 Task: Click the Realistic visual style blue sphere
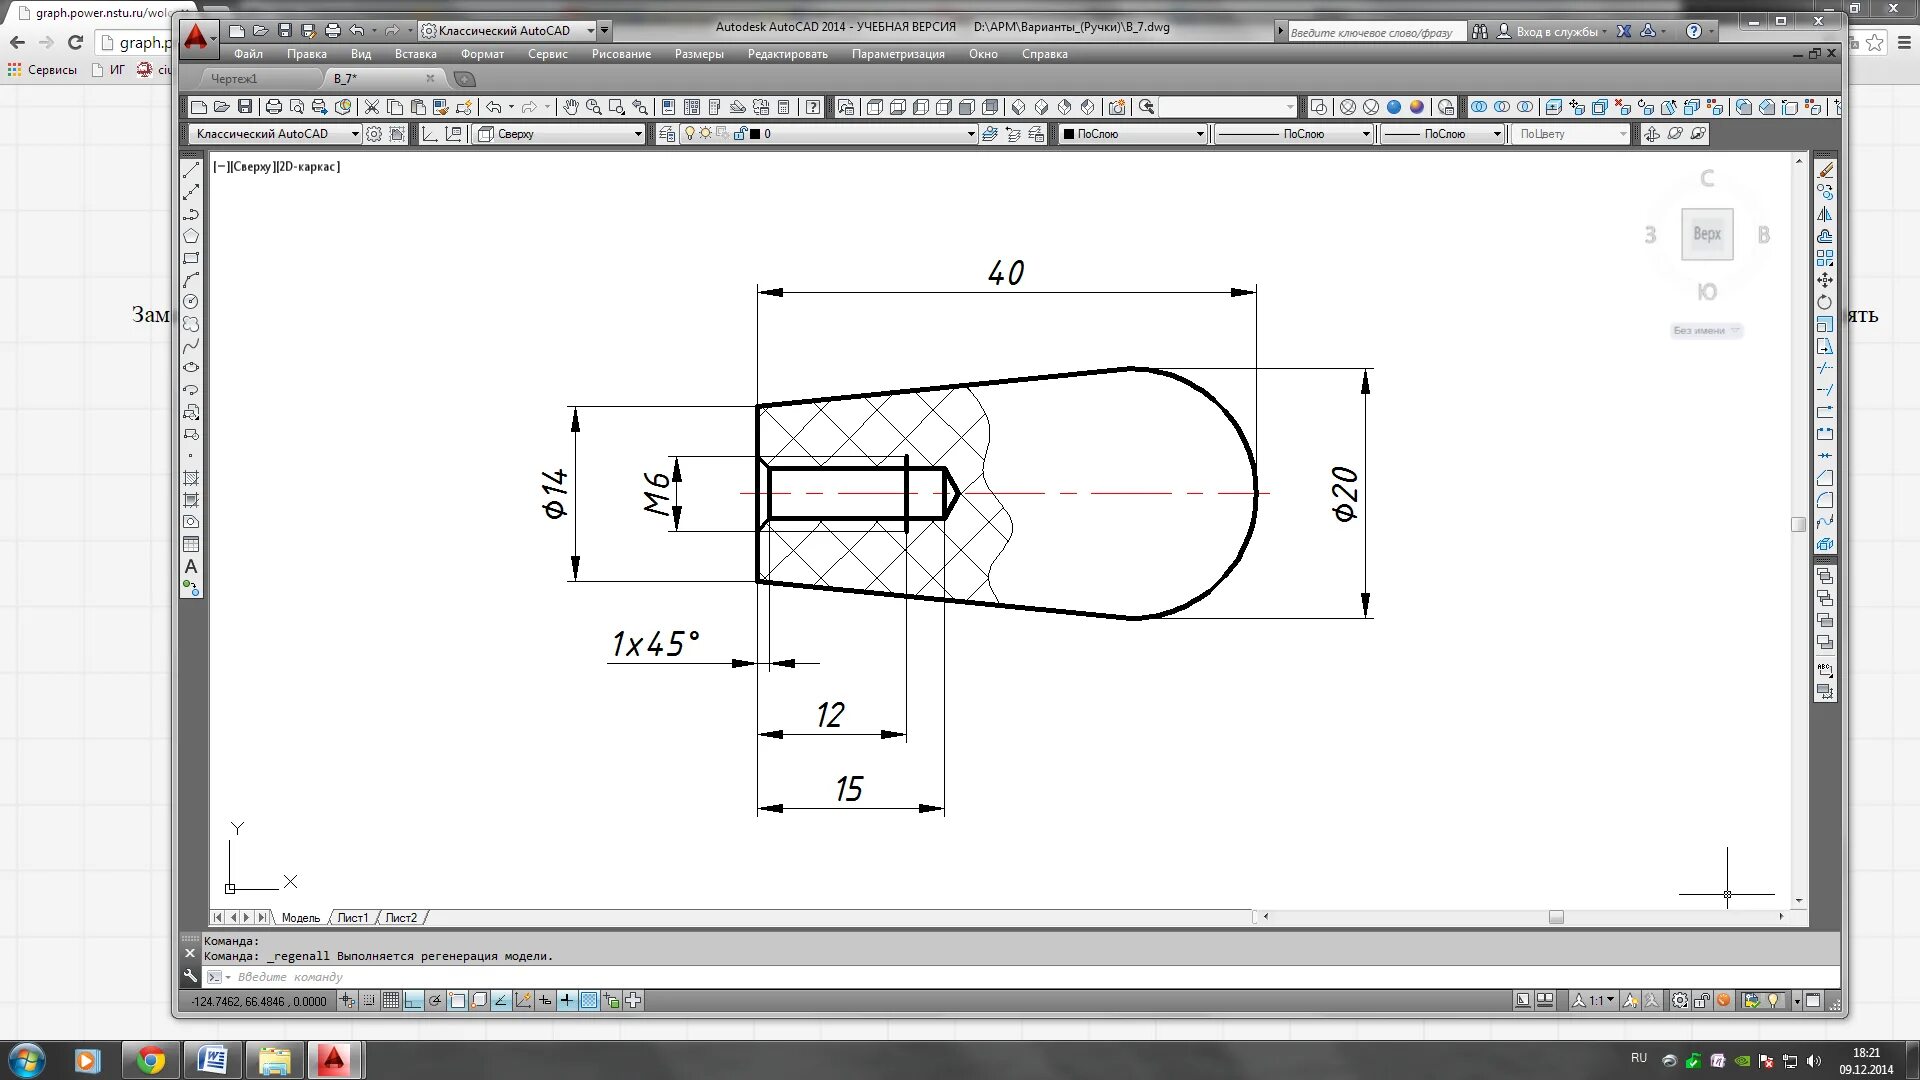point(1394,107)
